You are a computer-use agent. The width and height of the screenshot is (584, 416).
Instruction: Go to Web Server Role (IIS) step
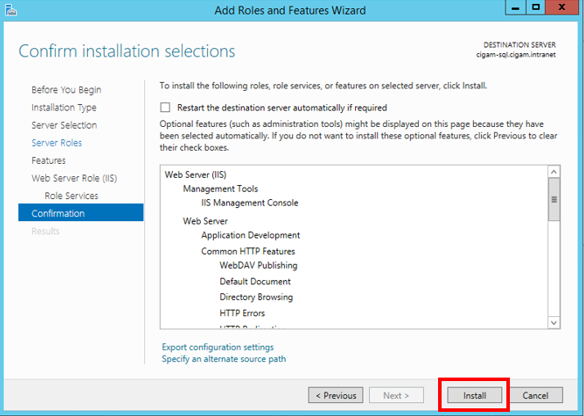pyautogui.click(x=74, y=178)
